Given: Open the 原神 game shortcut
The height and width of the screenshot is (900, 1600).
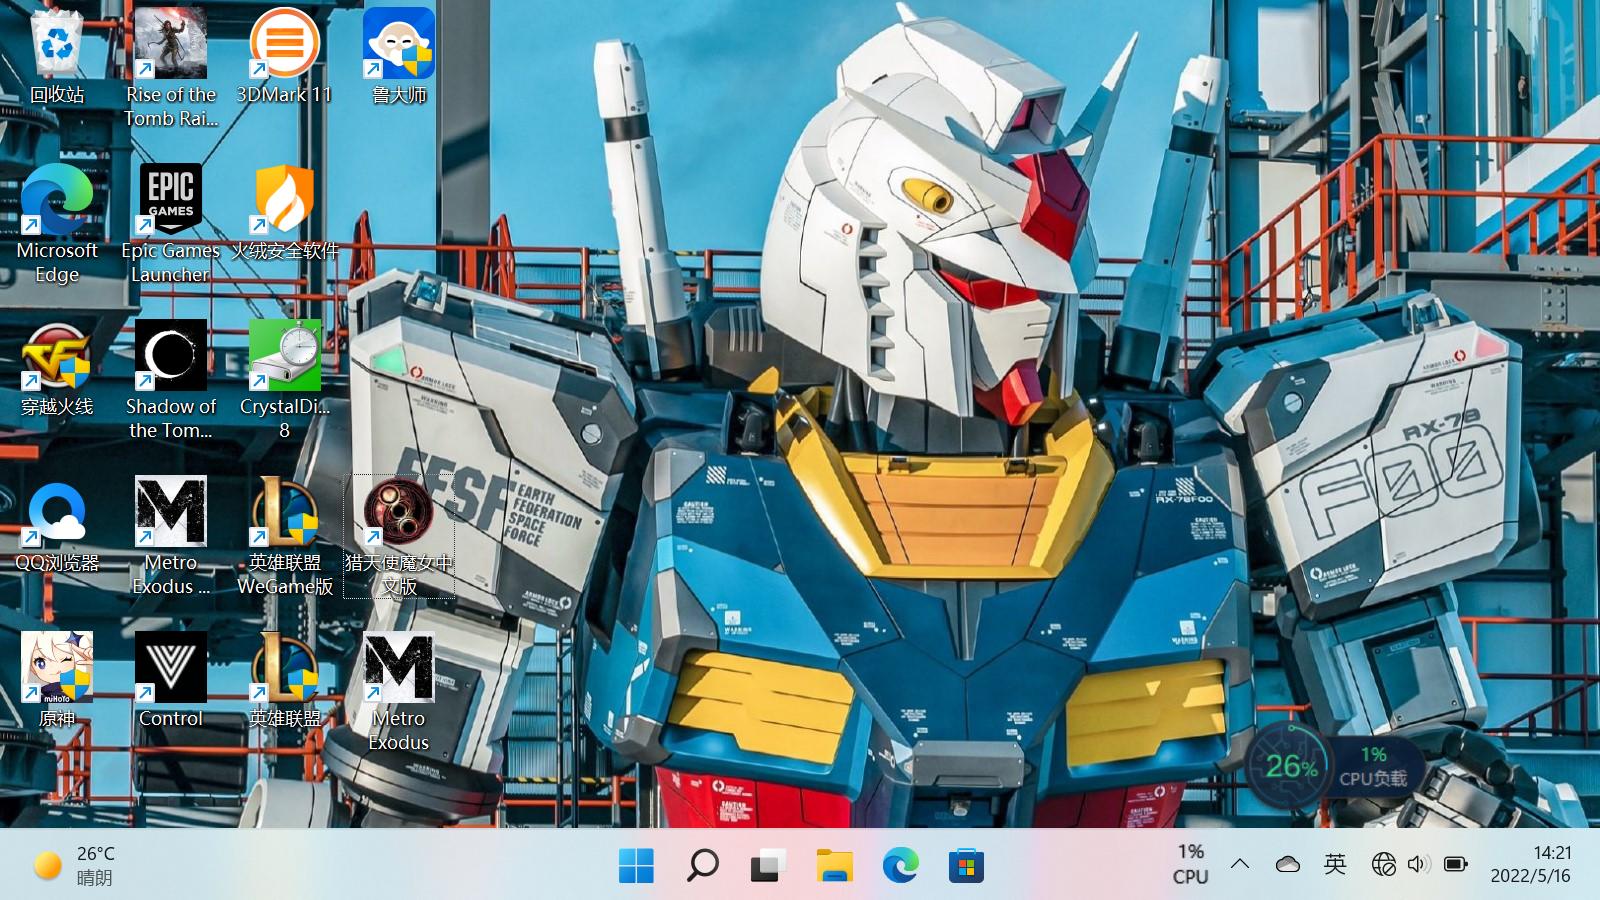Looking at the screenshot, I should [x=57, y=679].
